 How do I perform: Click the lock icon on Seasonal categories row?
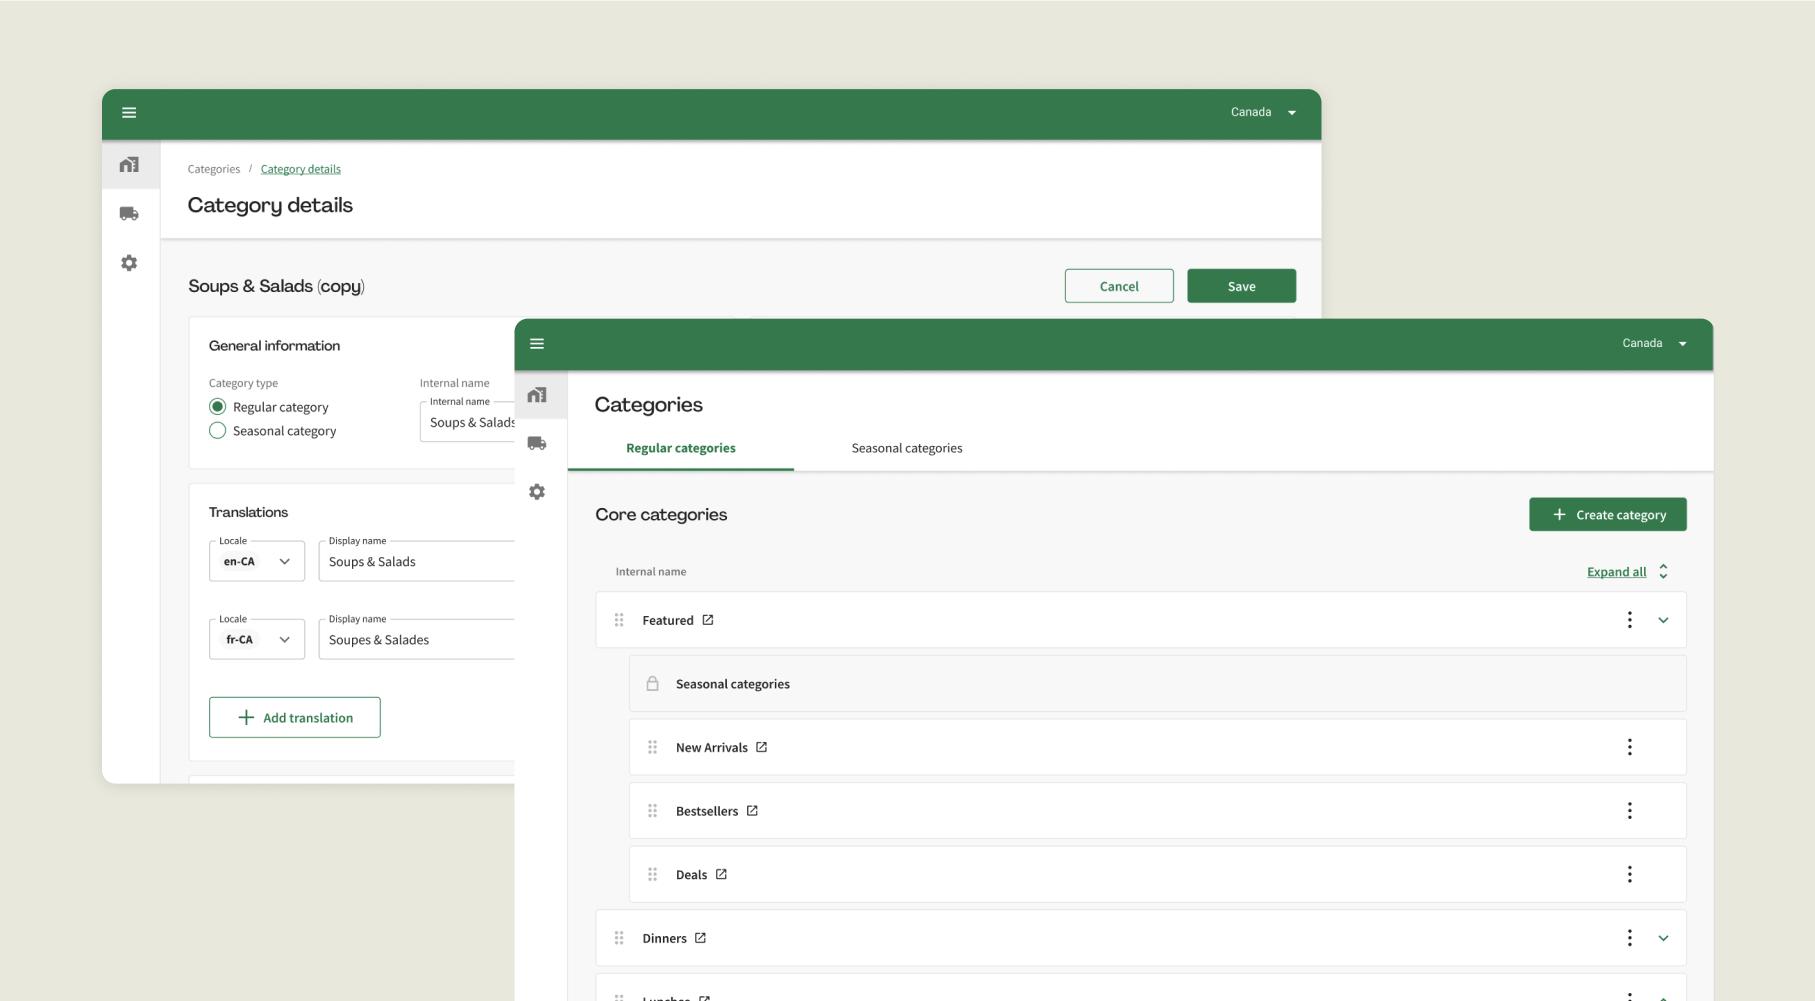(653, 683)
